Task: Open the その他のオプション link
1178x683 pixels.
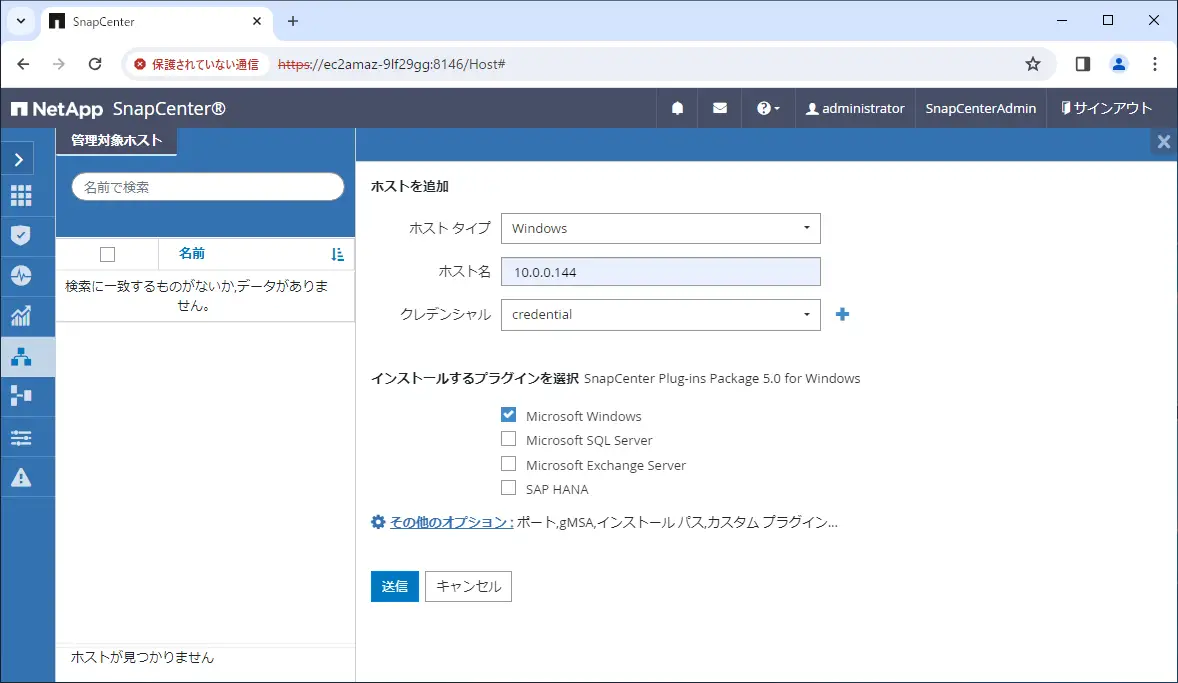Action: [x=451, y=522]
